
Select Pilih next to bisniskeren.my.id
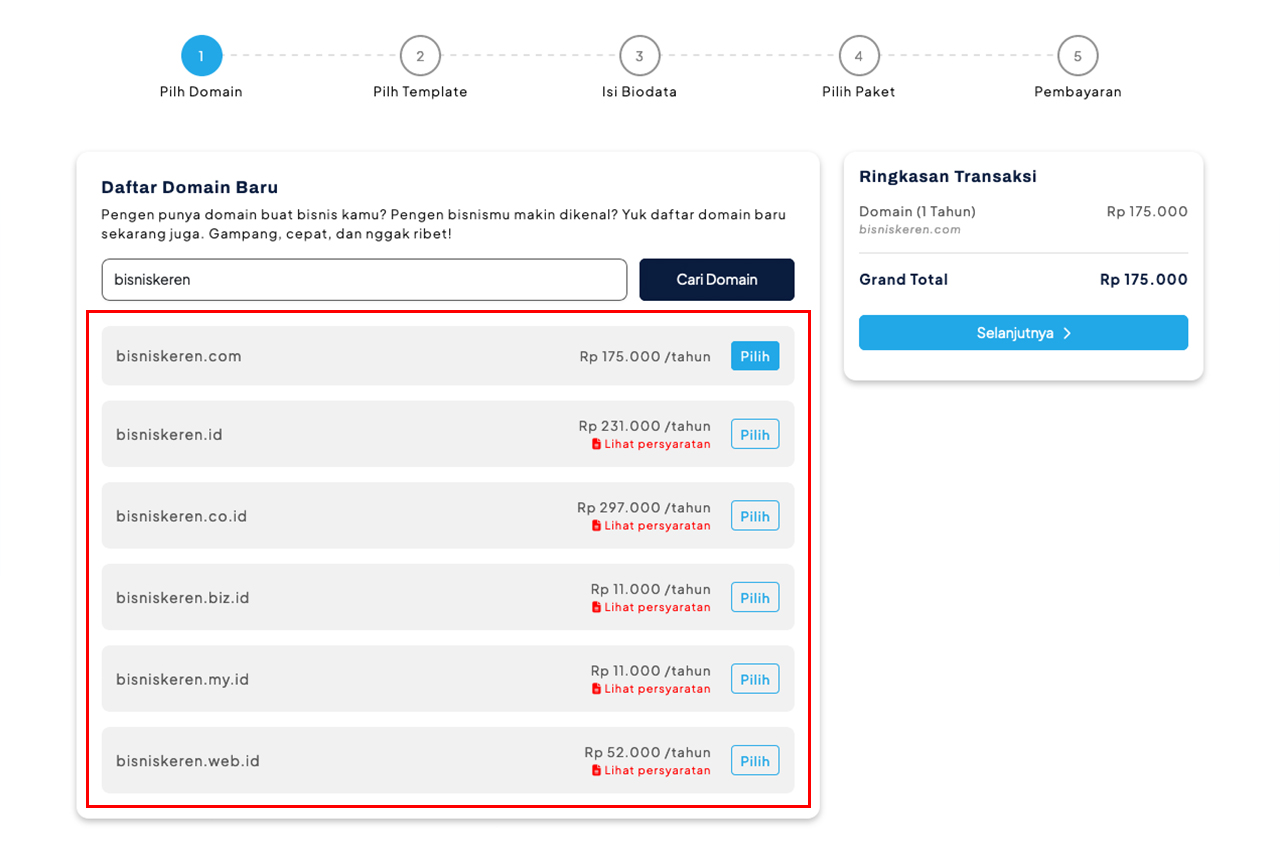[755, 679]
